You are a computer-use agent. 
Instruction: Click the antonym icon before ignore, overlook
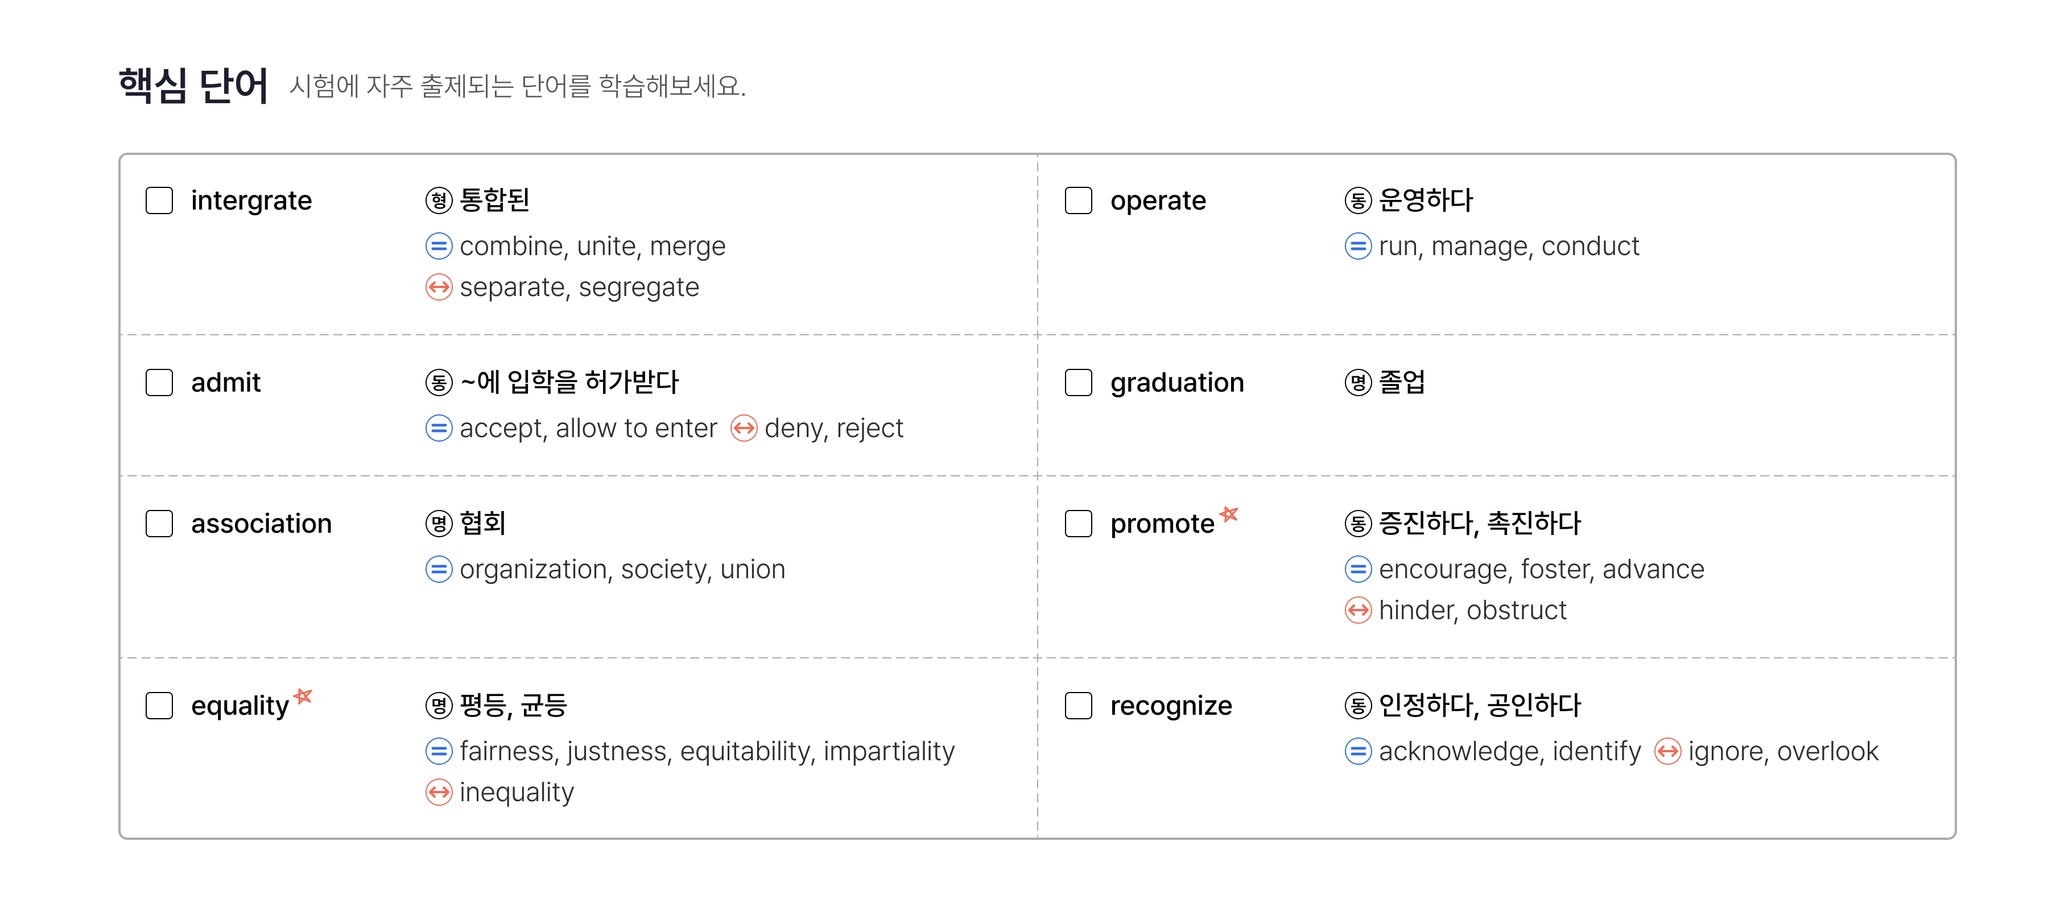pos(1668,752)
